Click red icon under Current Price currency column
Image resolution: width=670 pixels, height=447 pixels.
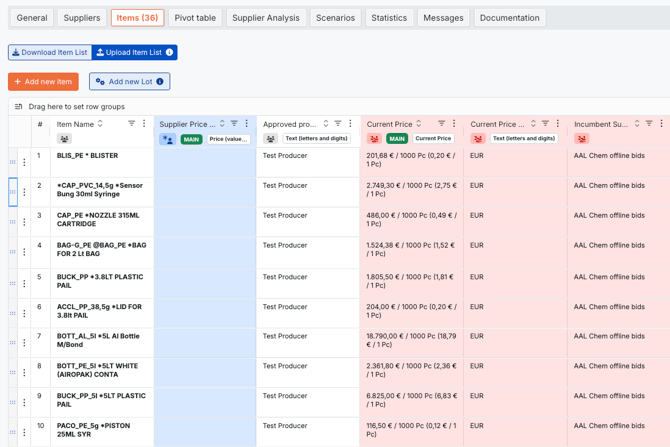point(478,138)
